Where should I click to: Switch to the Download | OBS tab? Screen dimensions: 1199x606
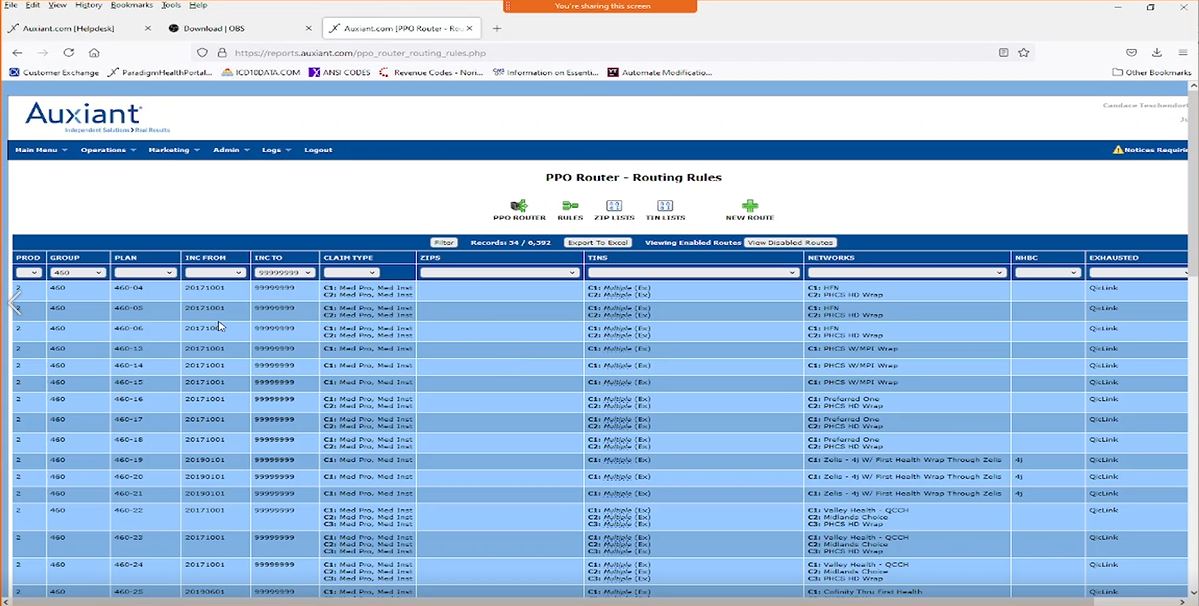(x=215, y=28)
